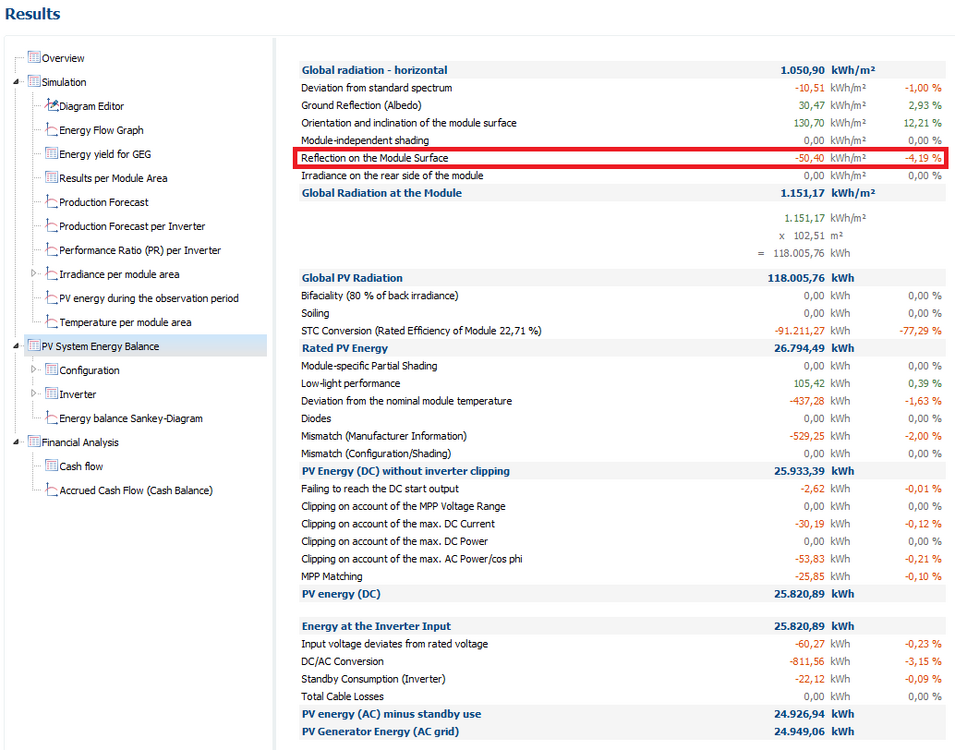
Task: Open Accrued Cash Flow (Cash Balance)
Action: [136, 490]
